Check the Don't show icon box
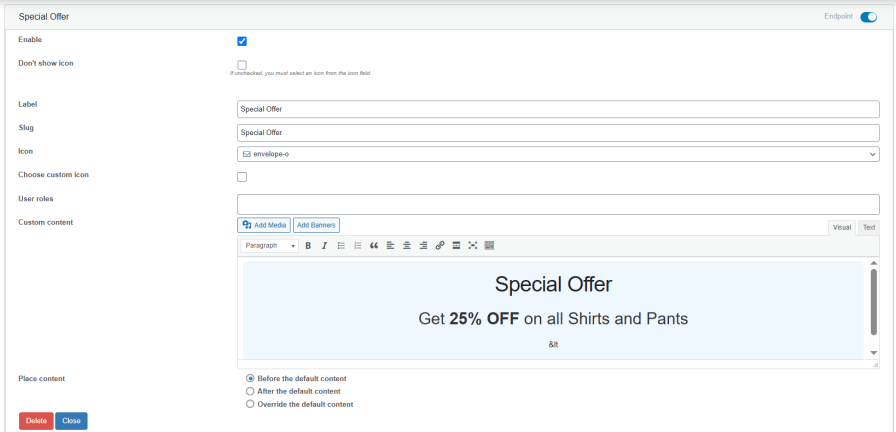 pyautogui.click(x=242, y=65)
